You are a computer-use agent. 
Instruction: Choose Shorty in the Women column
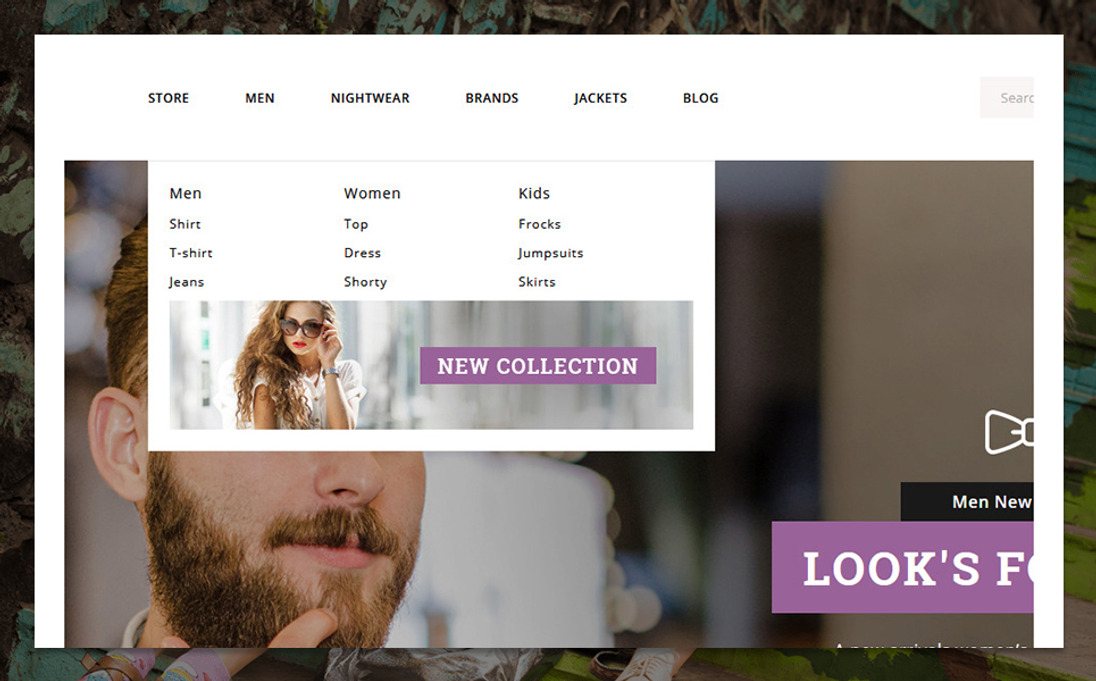click(x=365, y=282)
